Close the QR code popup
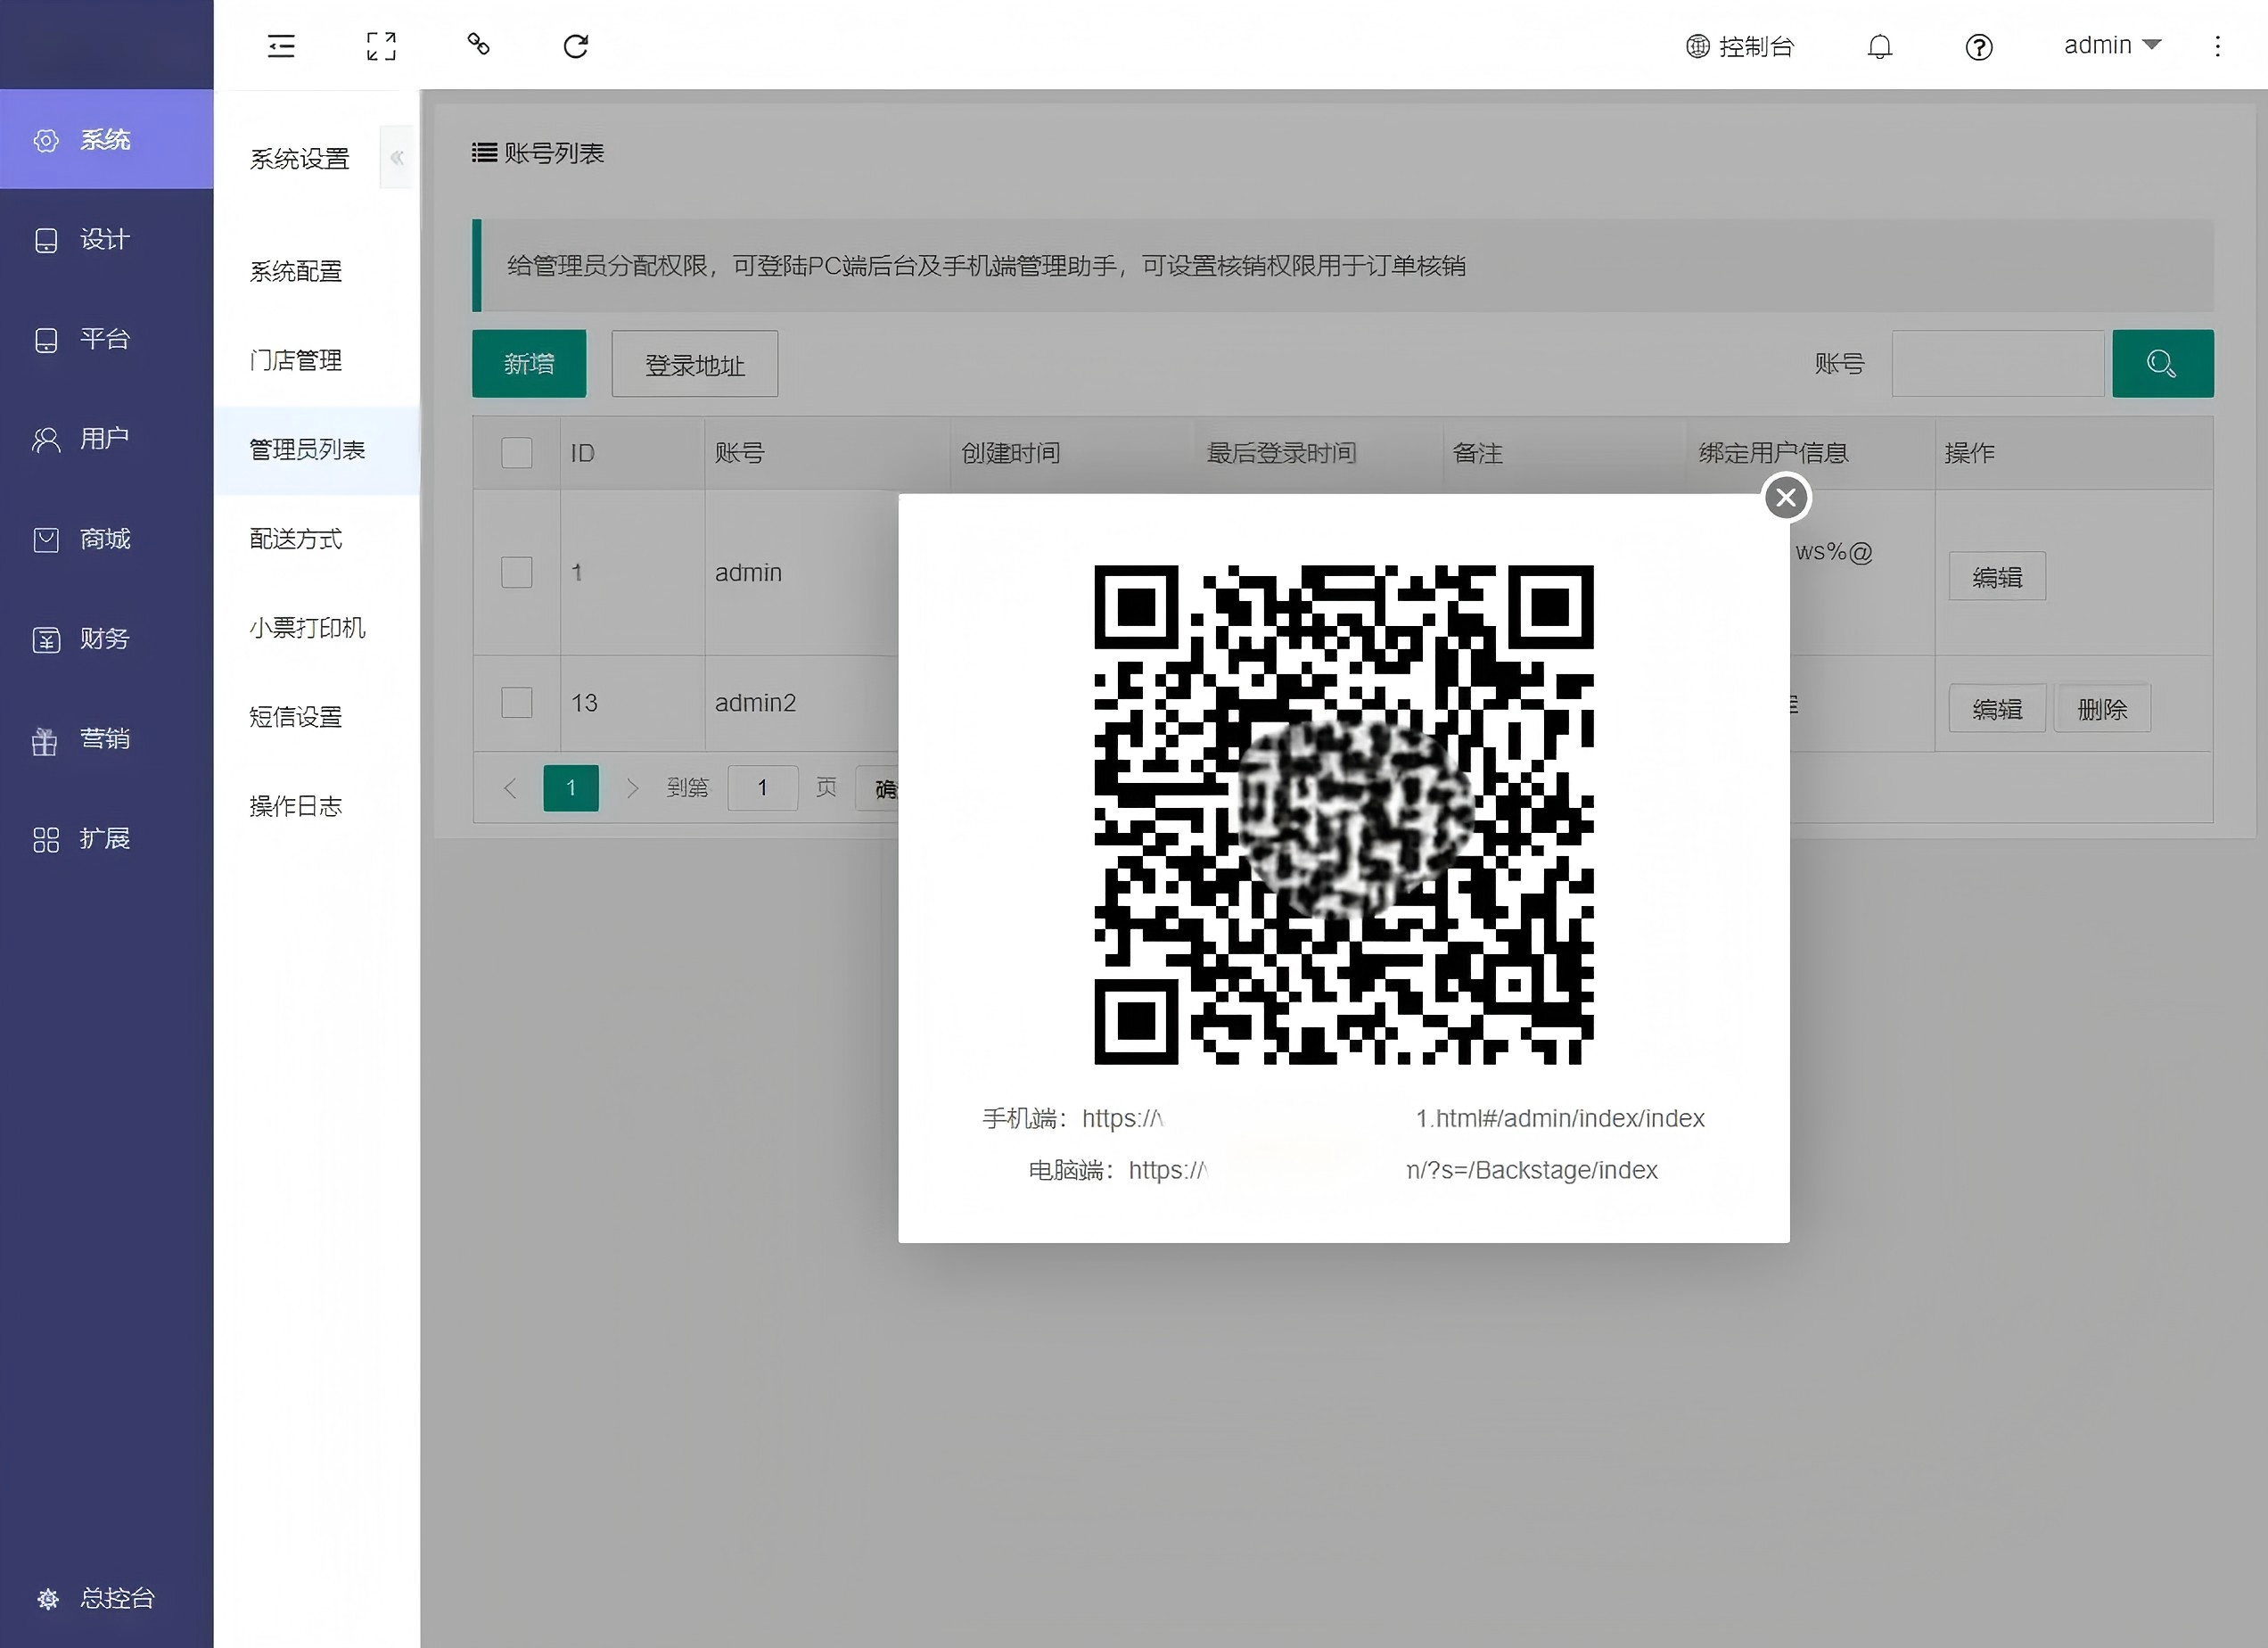 [1786, 498]
